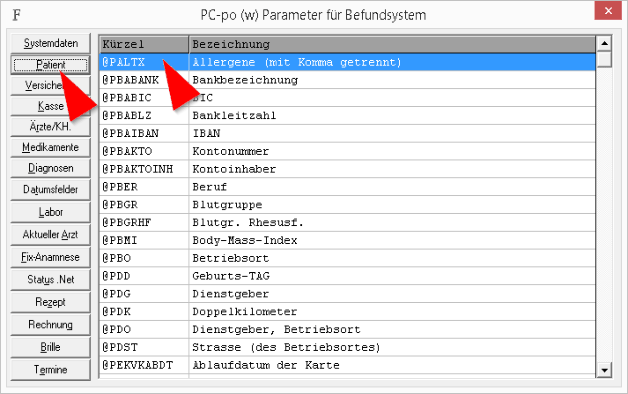Viewport: 628px width, 394px height.
Task: Select the @PDK Doppelkilometer row
Action: tap(348, 312)
